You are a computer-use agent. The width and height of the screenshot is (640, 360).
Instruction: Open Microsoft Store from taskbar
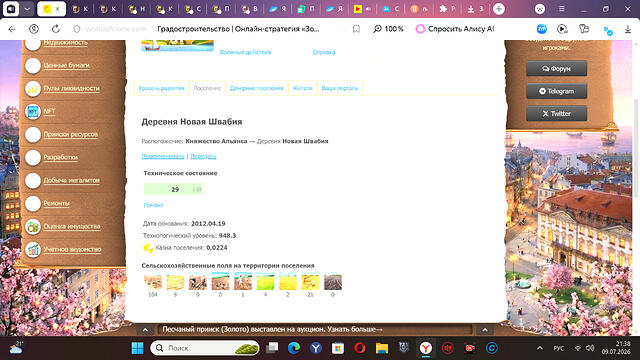click(338, 348)
